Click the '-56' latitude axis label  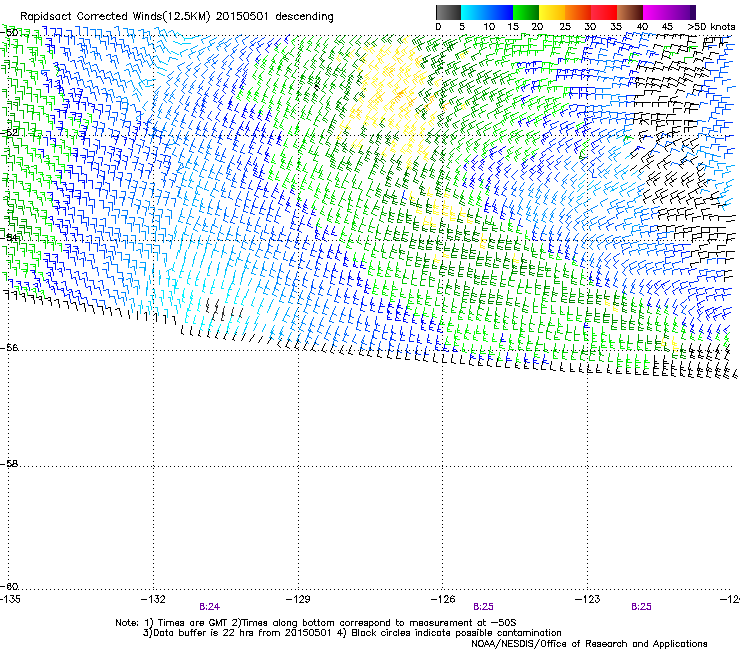[x=9, y=347]
